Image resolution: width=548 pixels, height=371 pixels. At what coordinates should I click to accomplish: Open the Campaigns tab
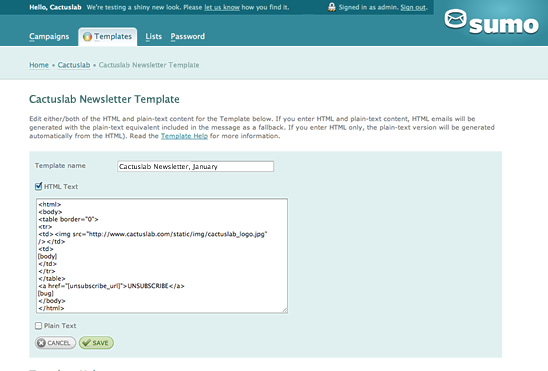(49, 36)
